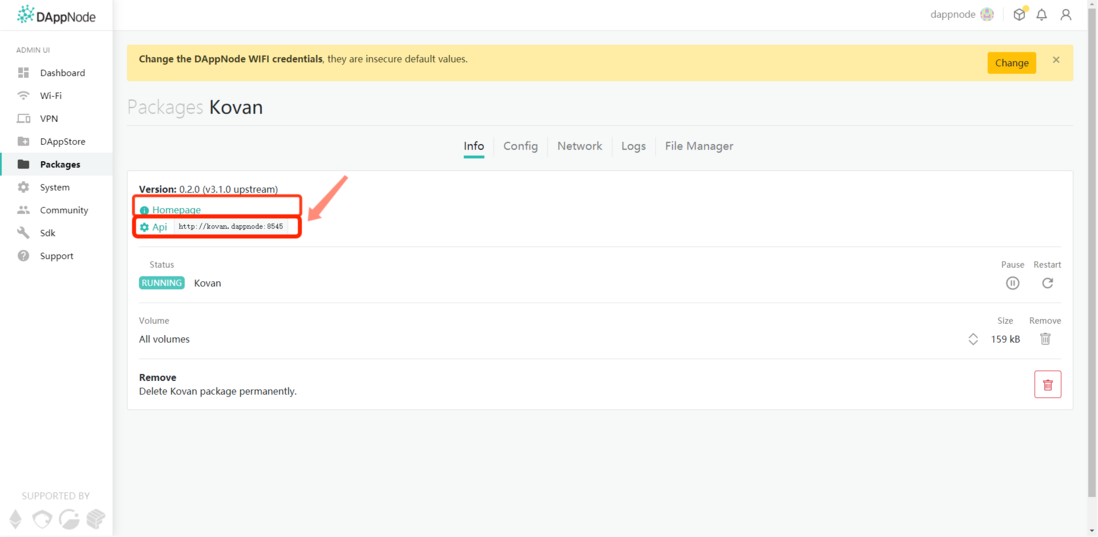Click the fourth supporter cube logo

click(x=95, y=519)
